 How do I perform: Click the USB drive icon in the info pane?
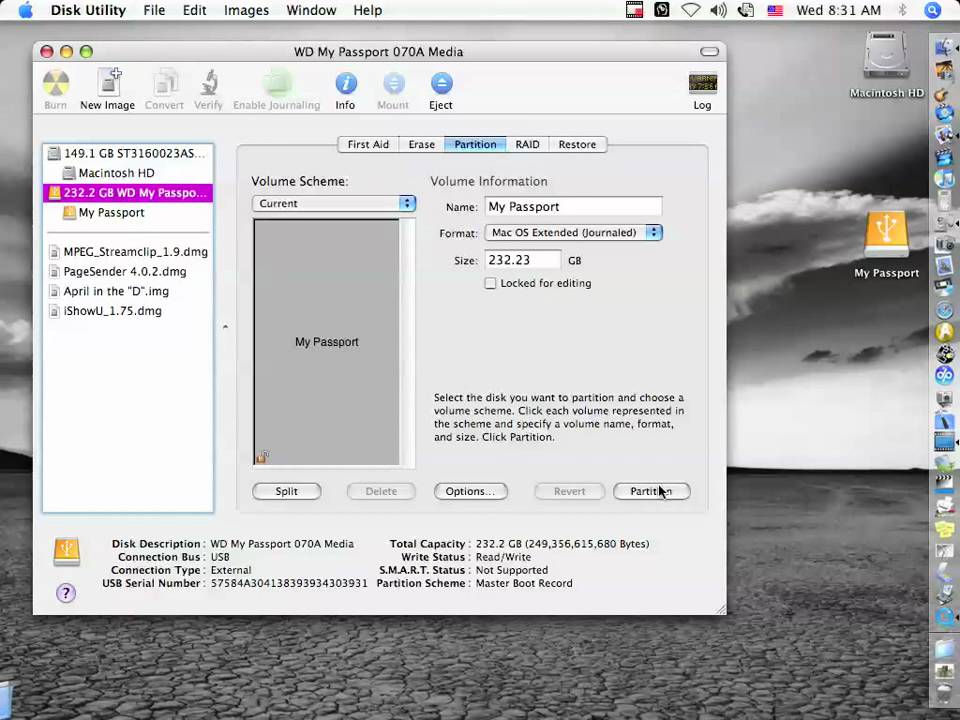[x=67, y=551]
